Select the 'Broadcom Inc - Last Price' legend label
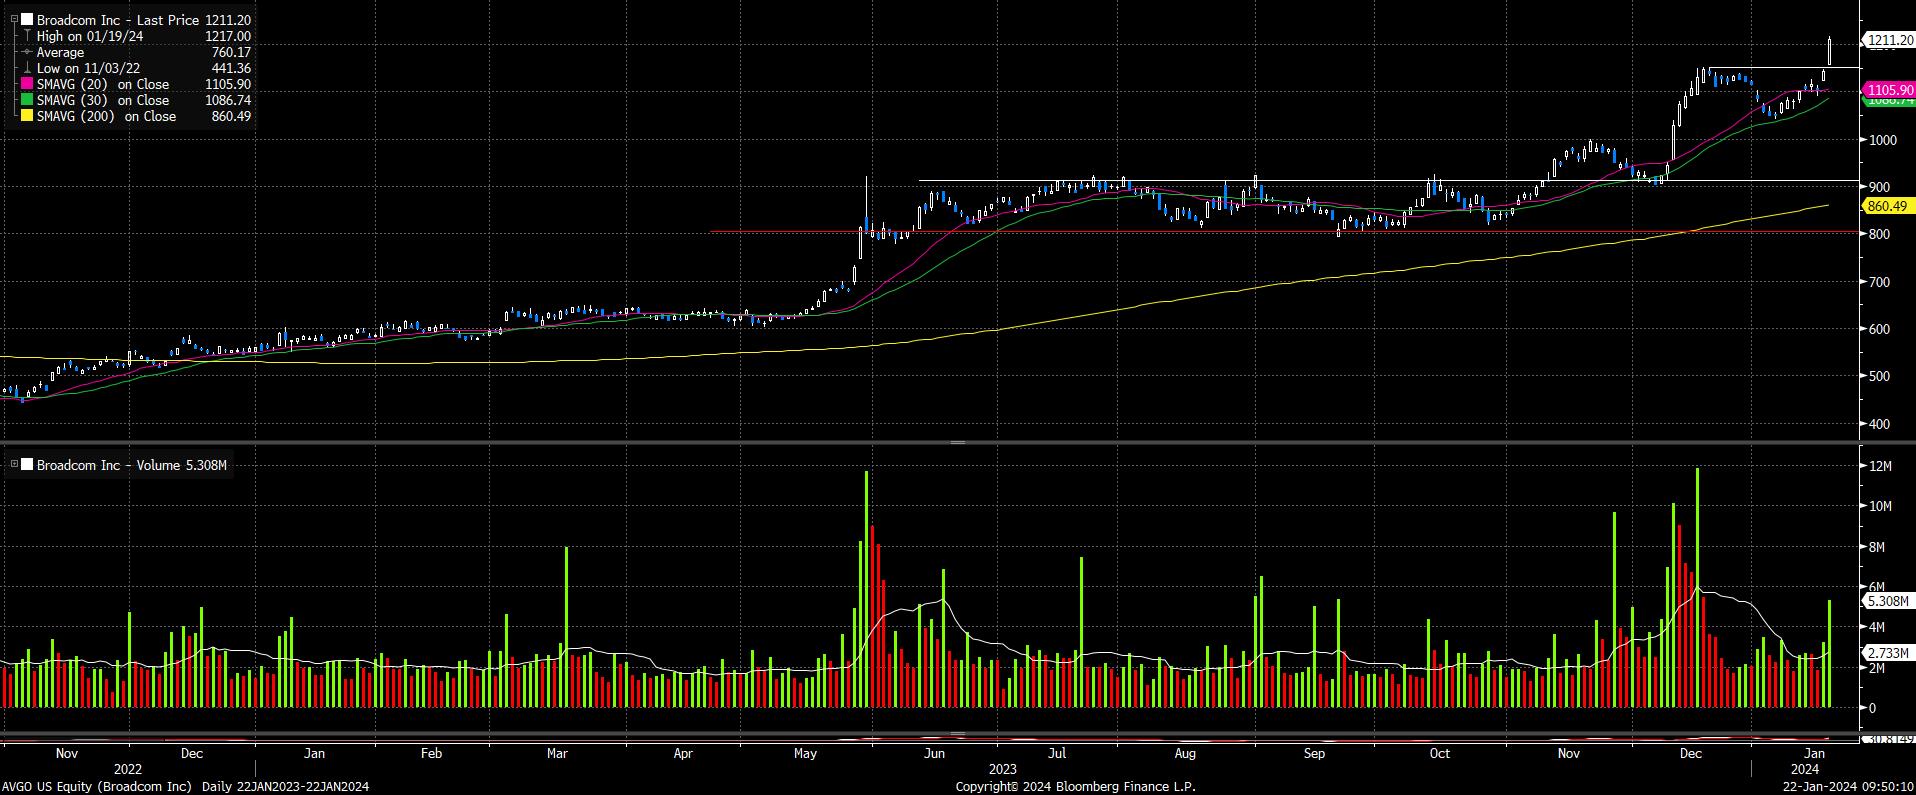The width and height of the screenshot is (1916, 795). coord(118,20)
